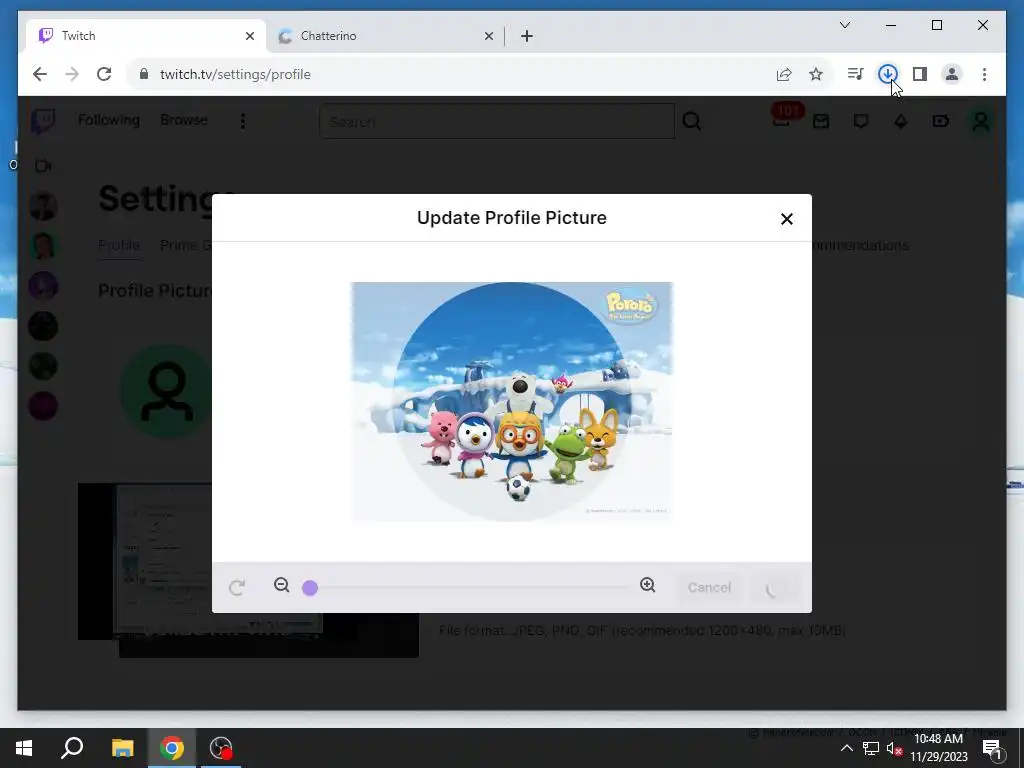Click the current profile avatar placeholder

click(167, 392)
